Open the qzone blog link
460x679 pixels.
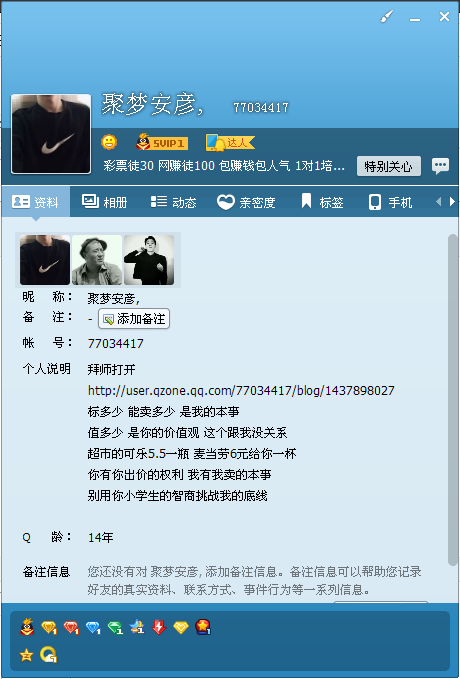[x=241, y=391]
